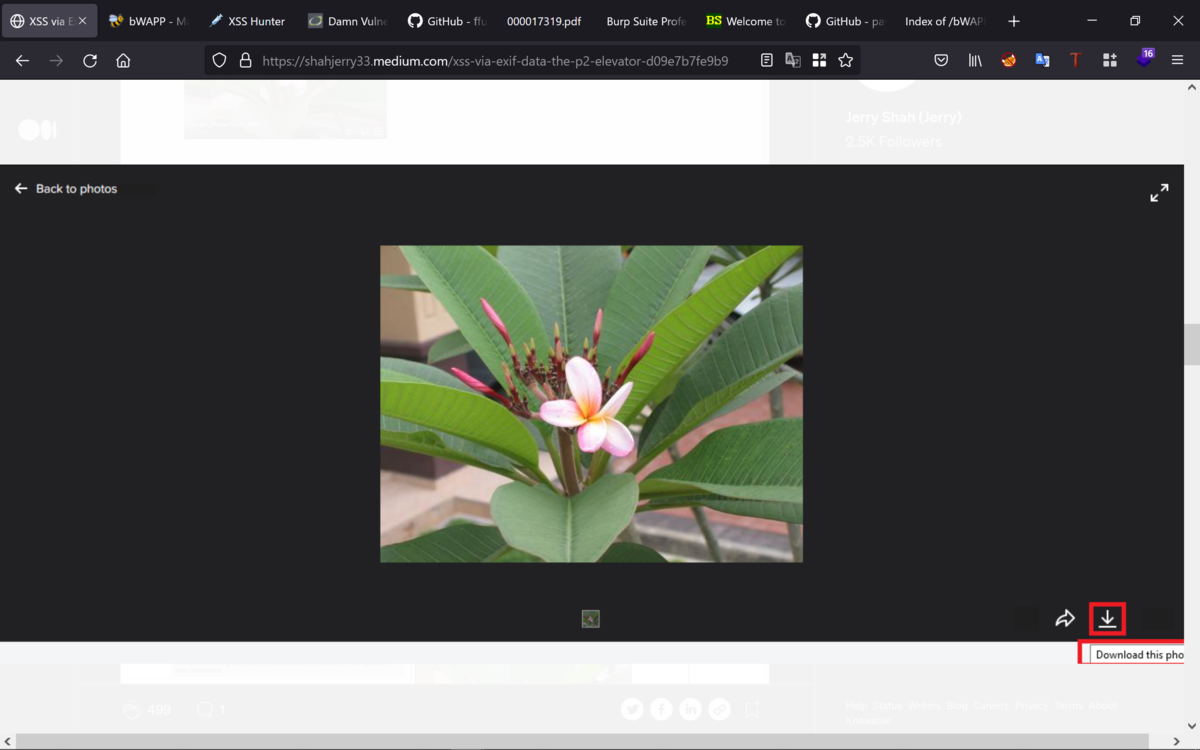Click the red T extension icon
The height and width of the screenshot is (750, 1200).
pyautogui.click(x=1075, y=61)
